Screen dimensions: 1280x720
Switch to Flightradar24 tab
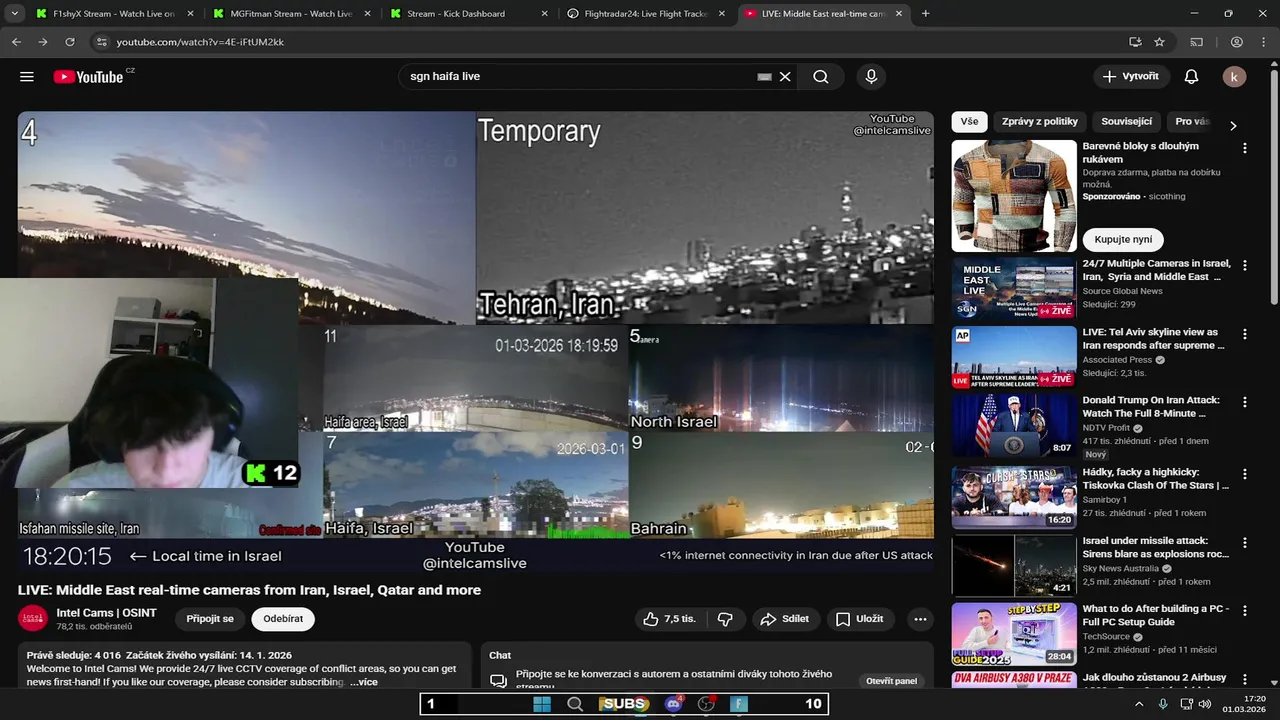[x=645, y=14]
